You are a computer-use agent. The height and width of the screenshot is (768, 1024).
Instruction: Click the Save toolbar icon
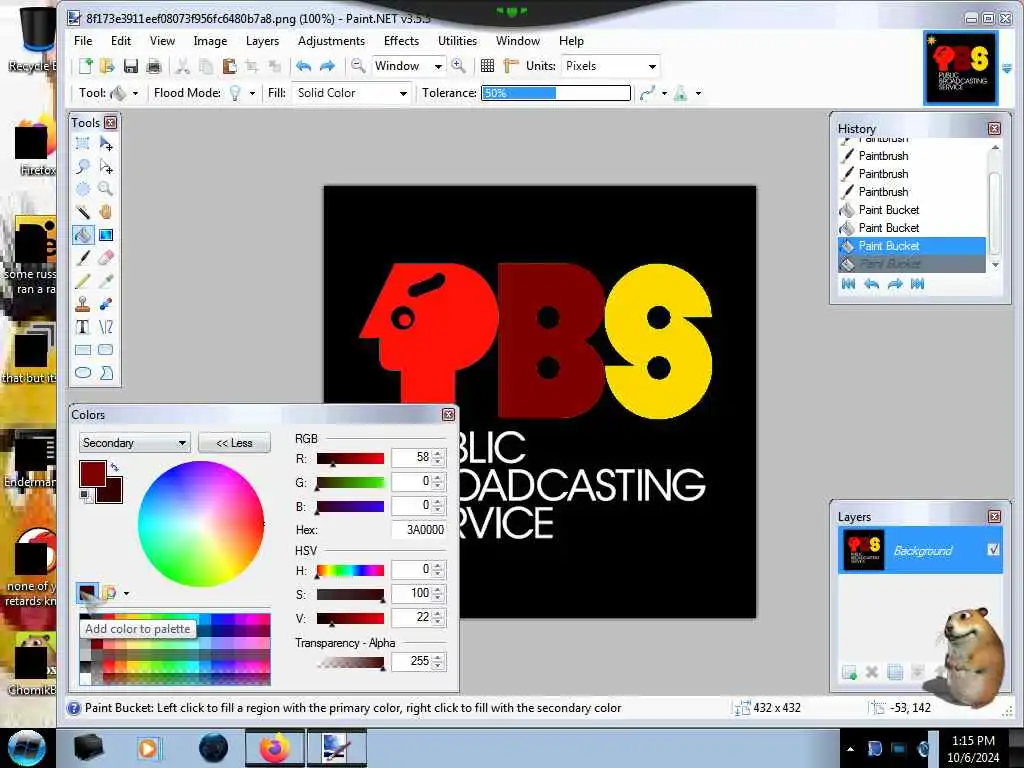point(131,66)
